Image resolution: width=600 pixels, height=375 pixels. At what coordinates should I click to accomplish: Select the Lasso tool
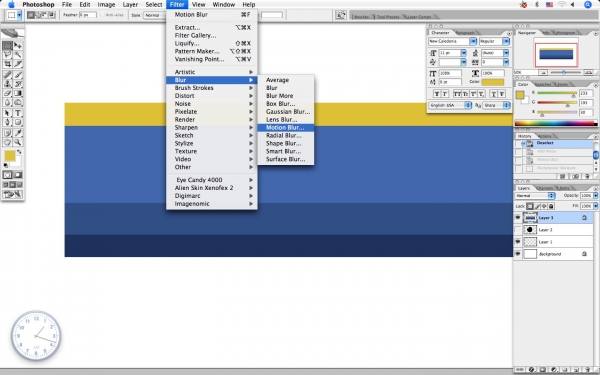[x=7, y=54]
